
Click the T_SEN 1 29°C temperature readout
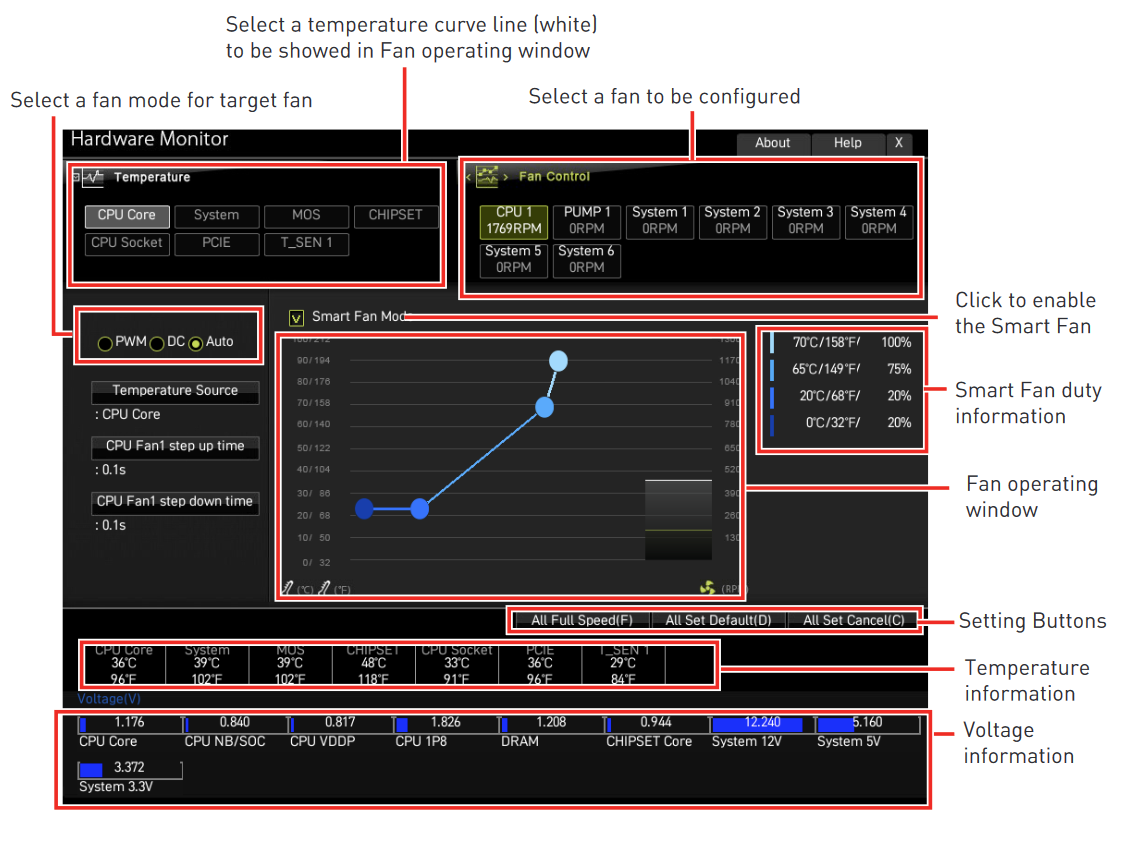(x=623, y=664)
